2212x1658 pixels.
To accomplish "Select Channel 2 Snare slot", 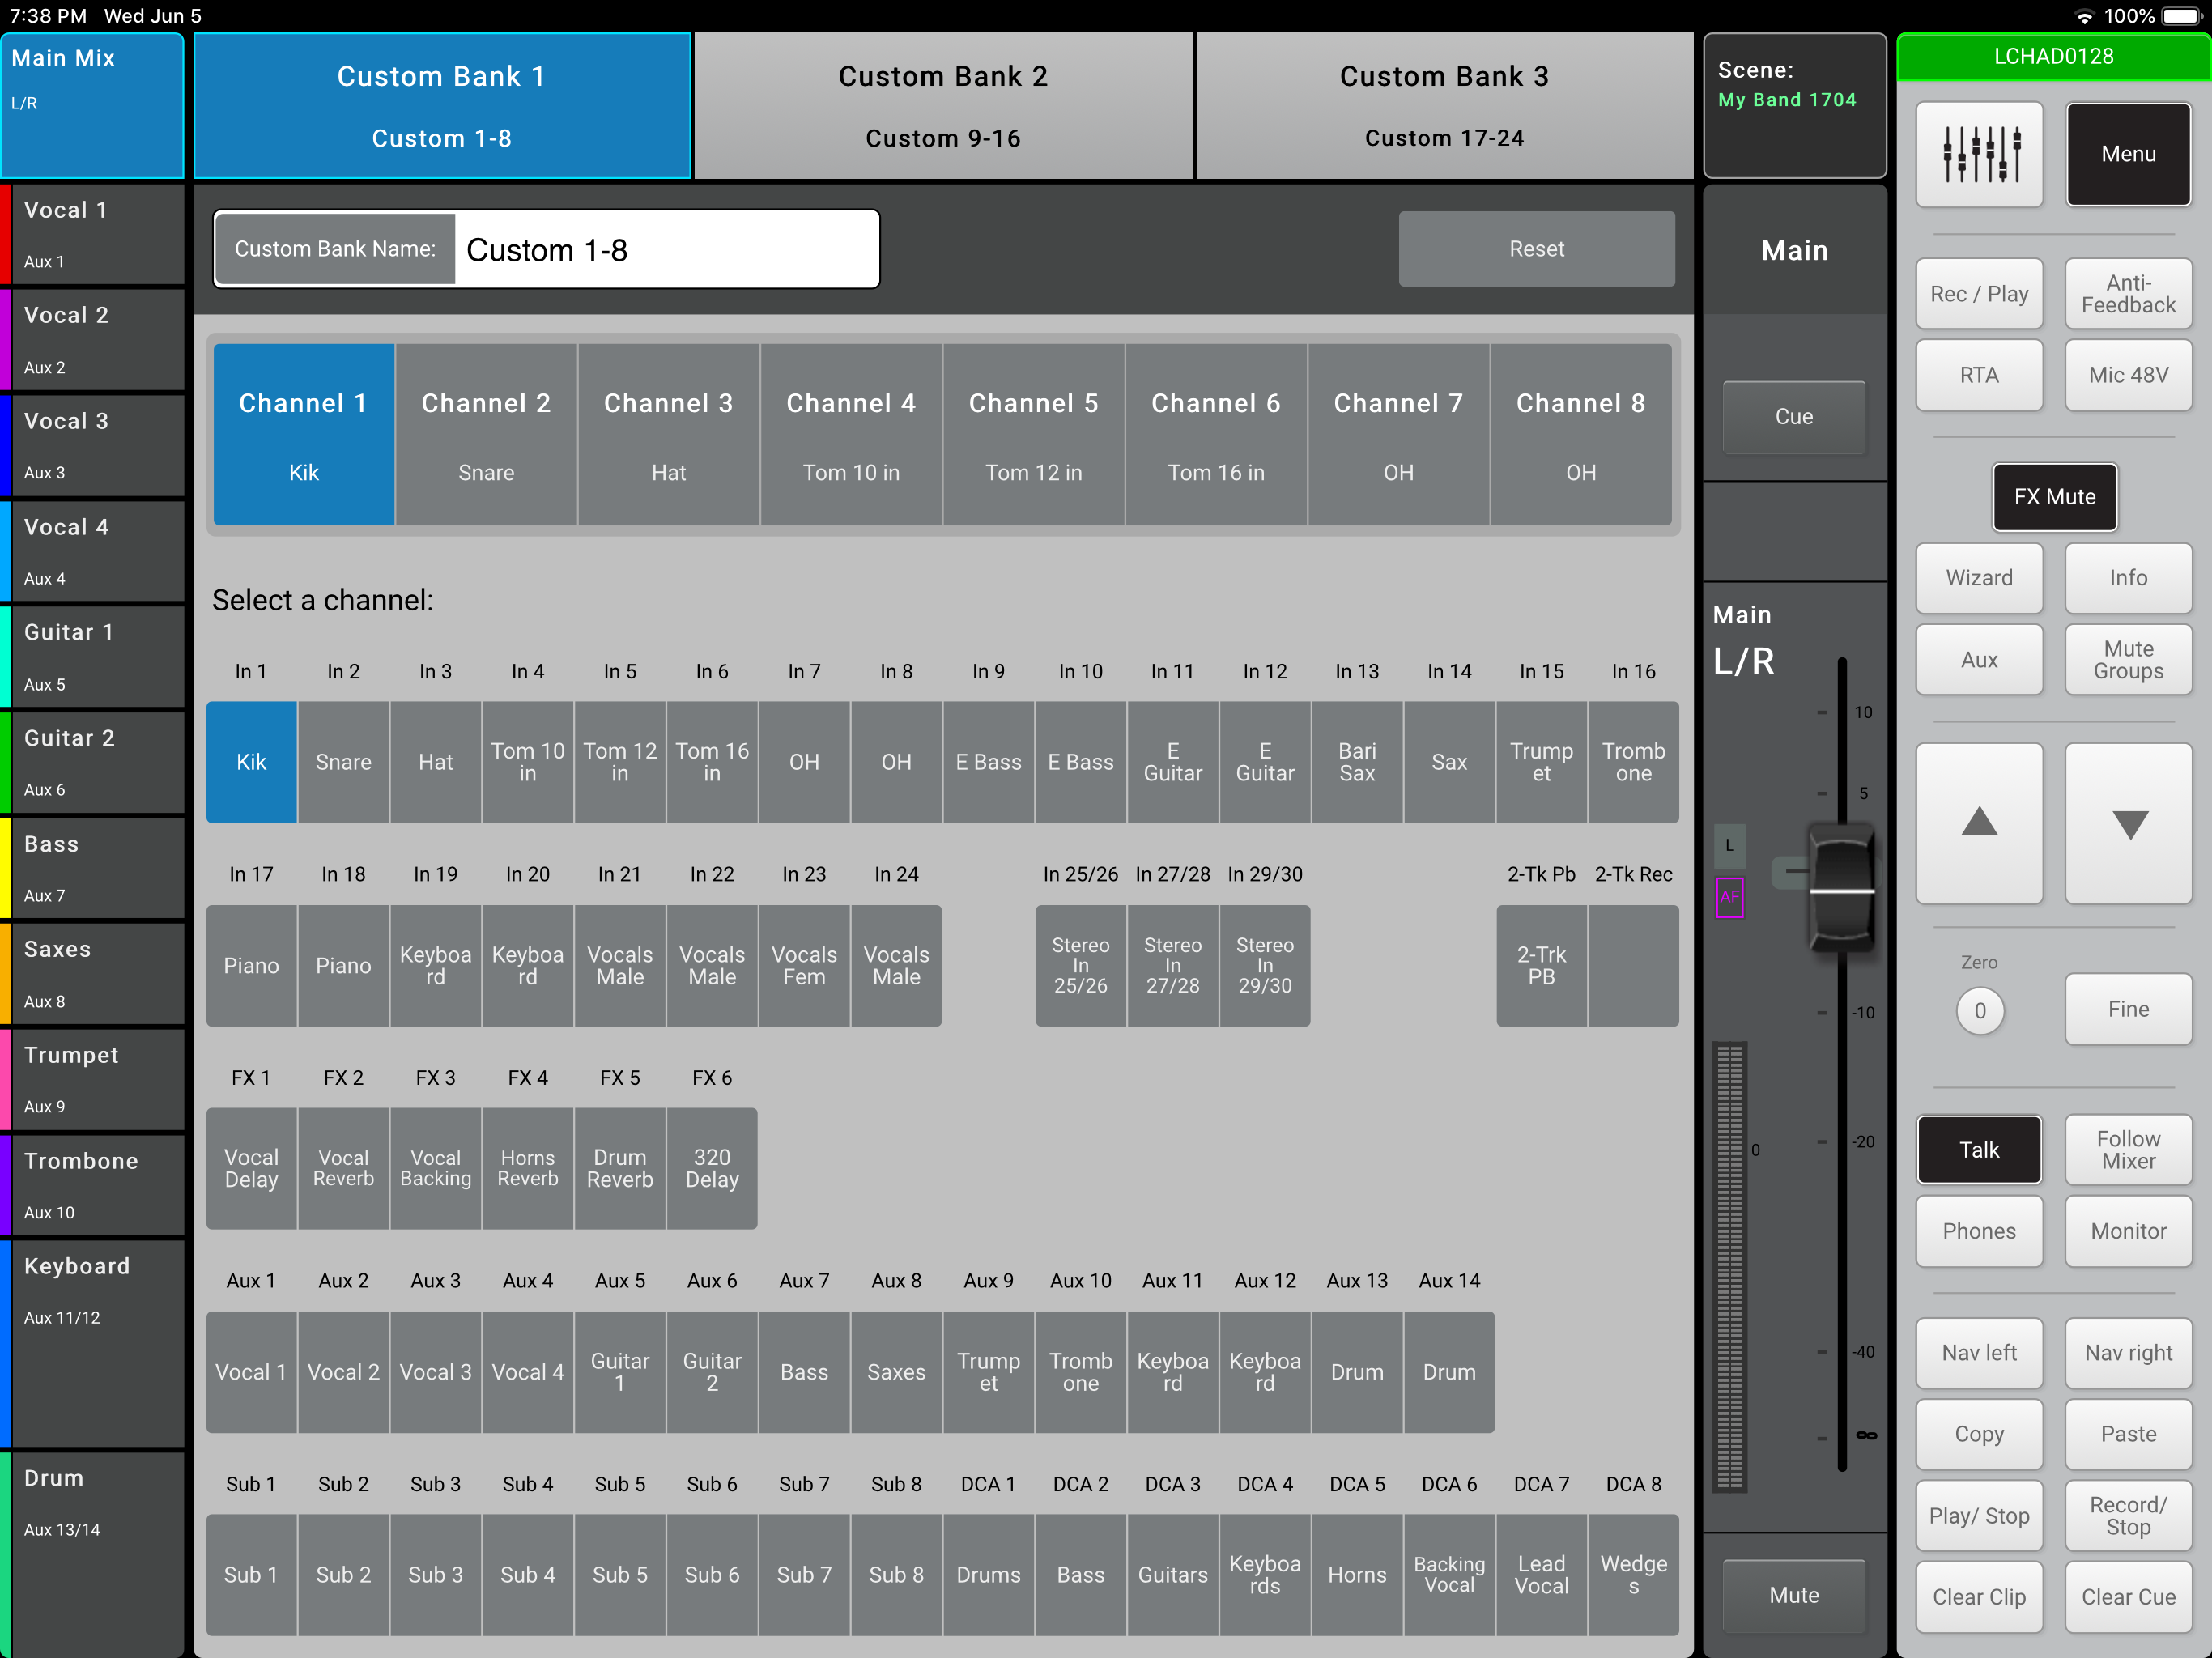I will tap(486, 435).
